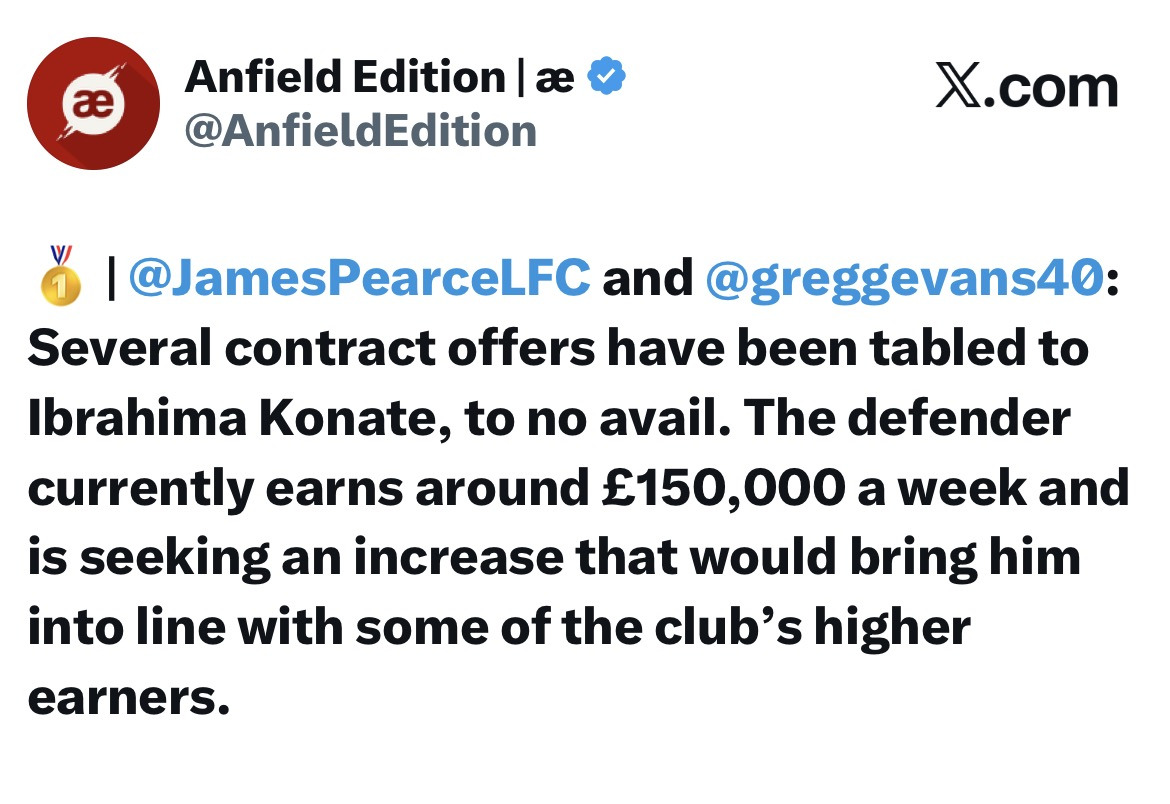Open the Anfield Edition display name

[344, 77]
